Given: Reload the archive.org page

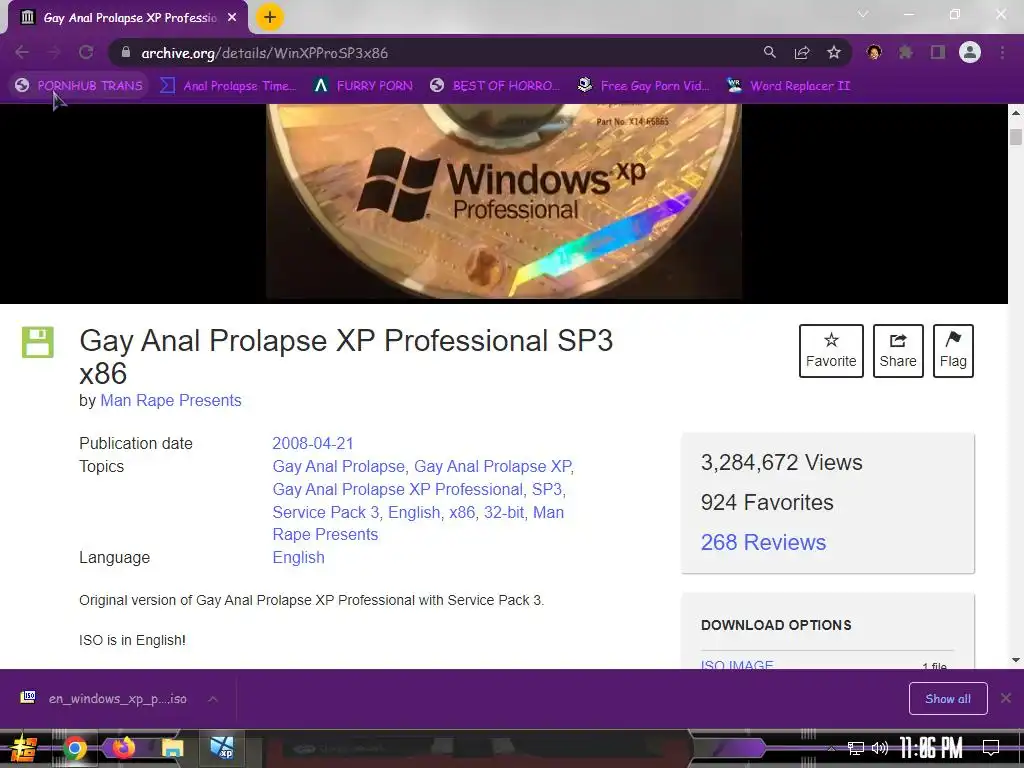Looking at the screenshot, I should 86,52.
